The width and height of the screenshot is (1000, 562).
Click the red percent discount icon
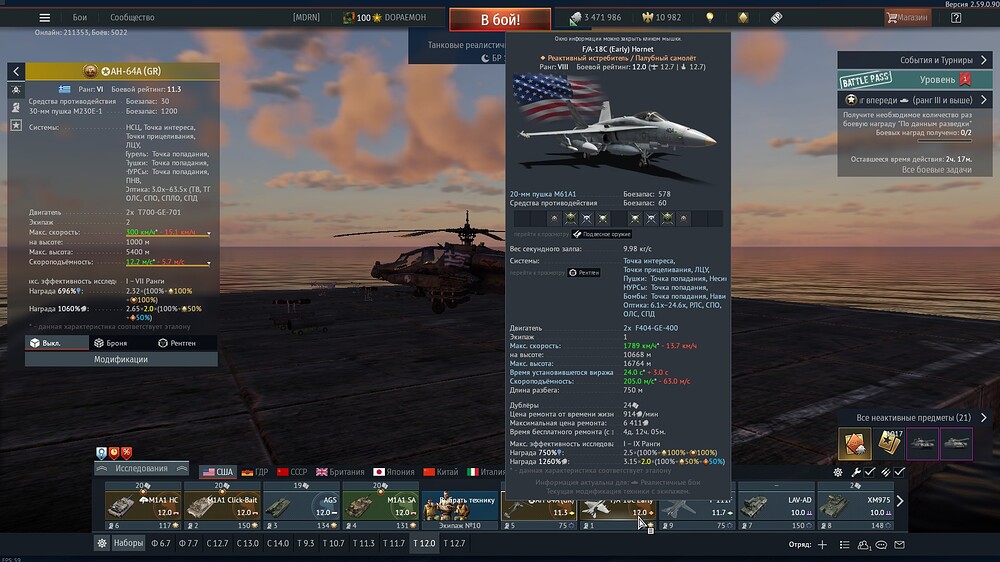[x=127, y=453]
